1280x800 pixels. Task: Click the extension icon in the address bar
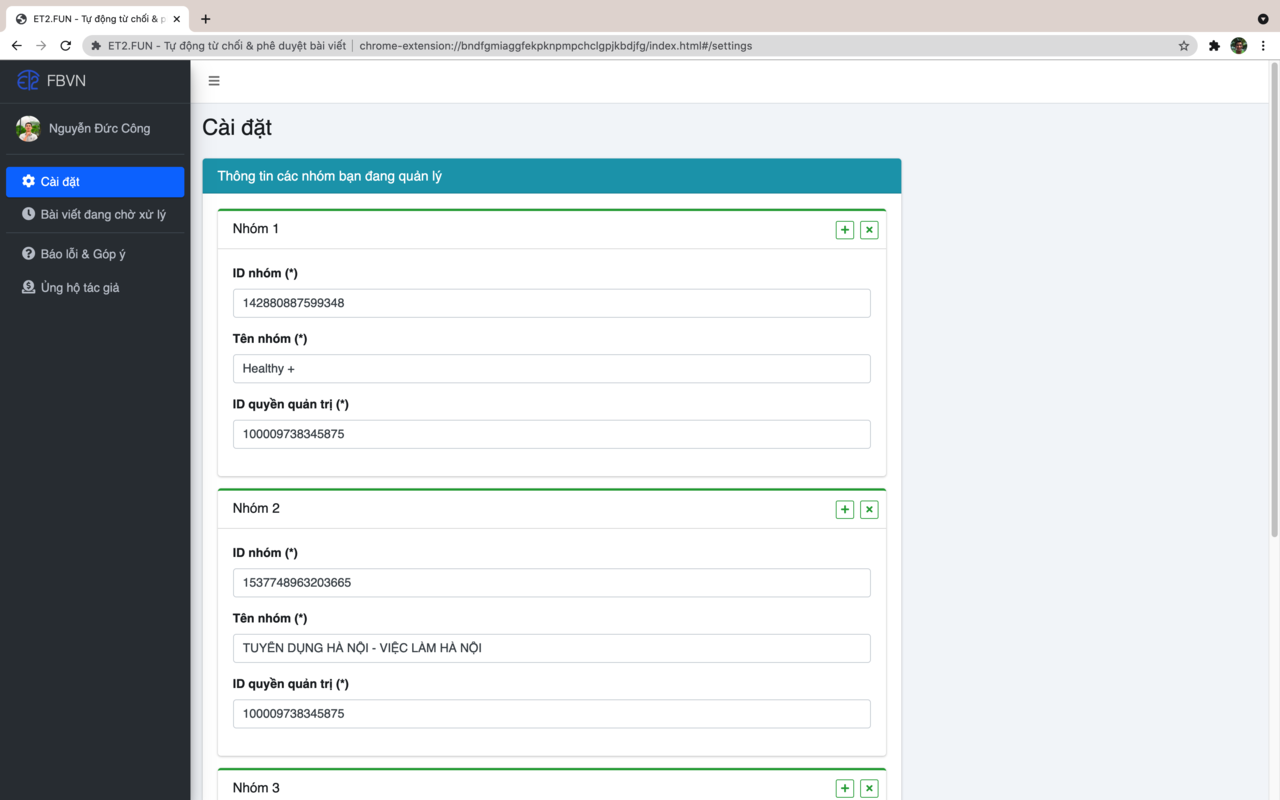(96, 46)
